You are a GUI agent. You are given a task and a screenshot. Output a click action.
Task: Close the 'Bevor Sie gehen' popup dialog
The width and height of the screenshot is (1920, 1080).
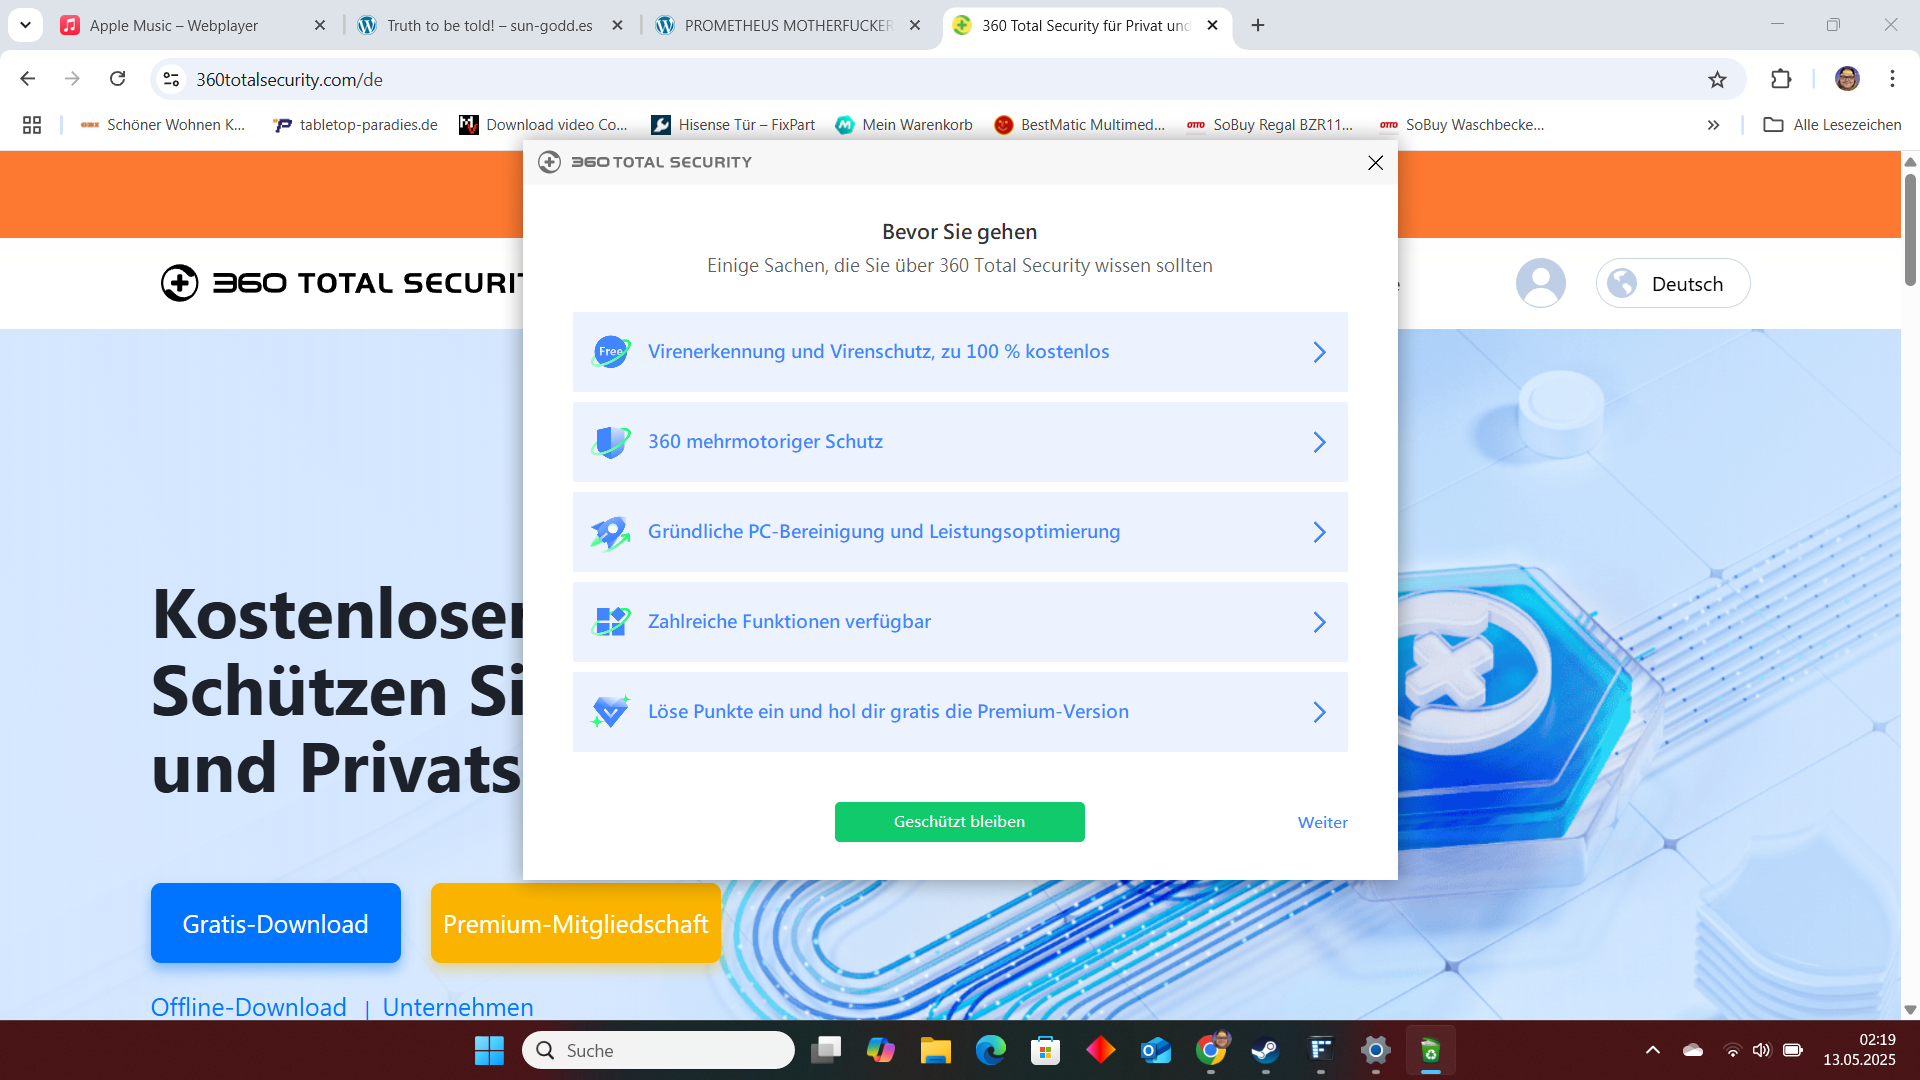1375,163
